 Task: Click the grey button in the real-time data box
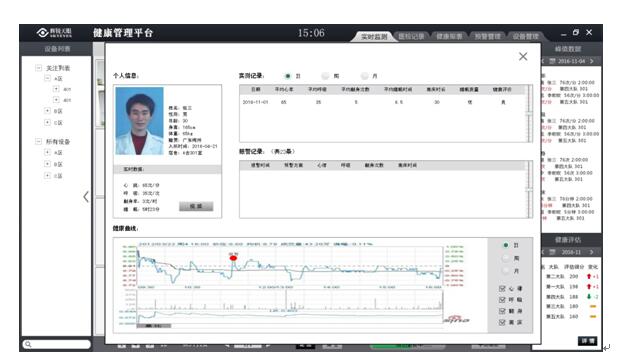pos(196,206)
